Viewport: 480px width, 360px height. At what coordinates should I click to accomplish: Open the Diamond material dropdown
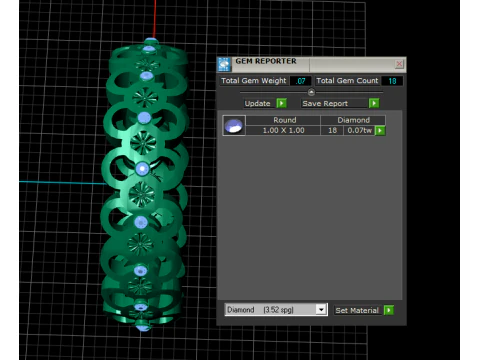321,310
